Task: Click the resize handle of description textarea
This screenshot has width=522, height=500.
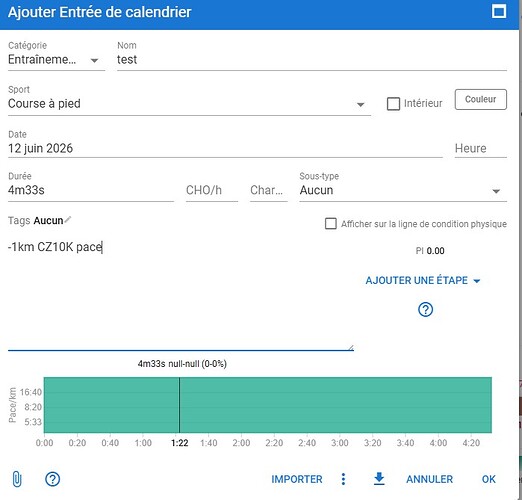Action: 351,348
